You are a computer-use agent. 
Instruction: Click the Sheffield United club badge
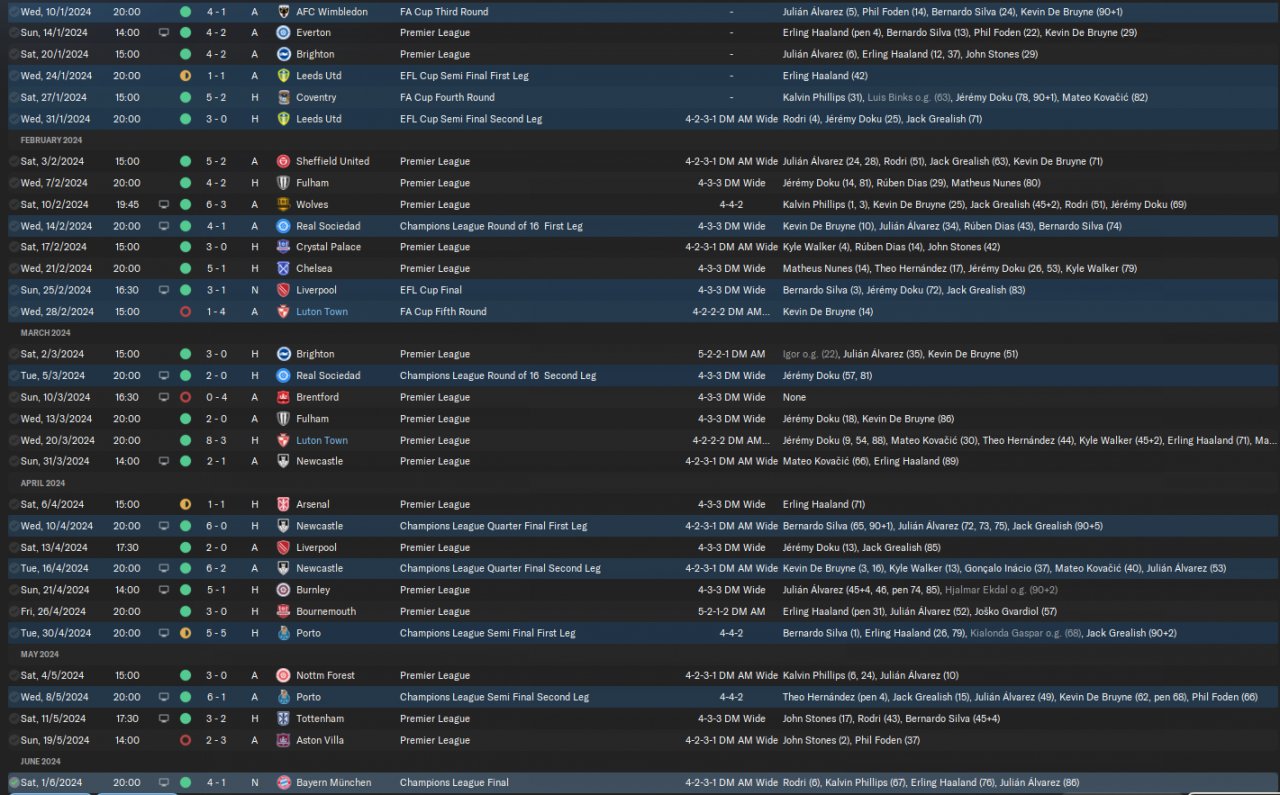pos(283,162)
